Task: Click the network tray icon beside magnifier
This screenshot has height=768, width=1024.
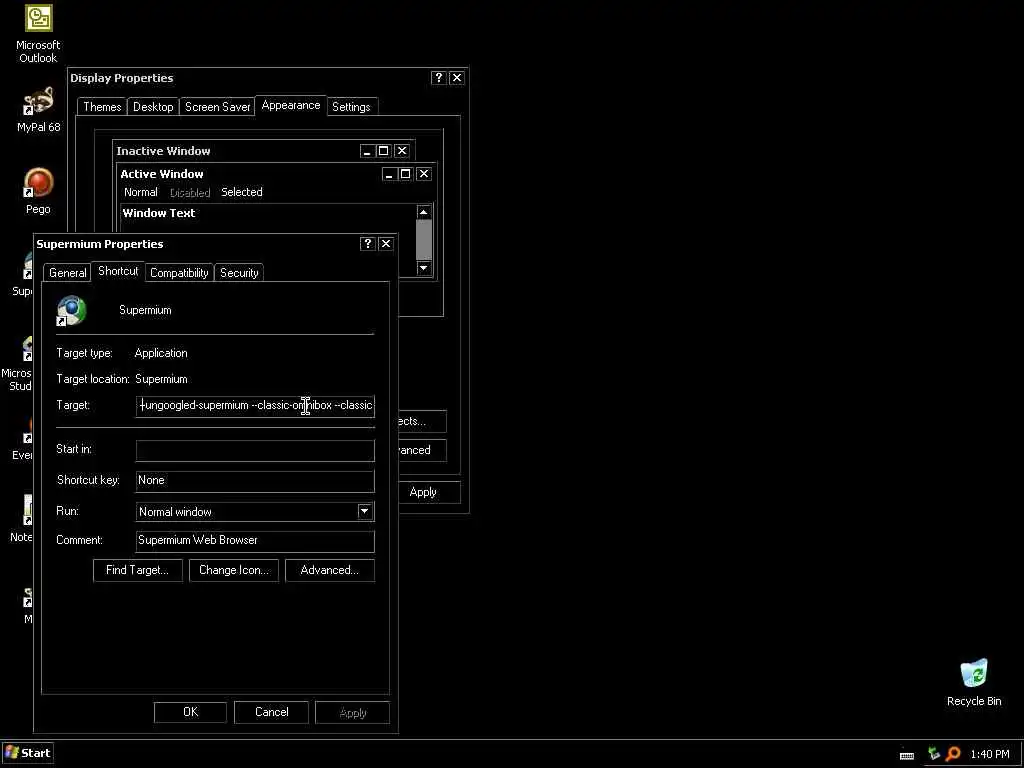Action: click(x=933, y=754)
